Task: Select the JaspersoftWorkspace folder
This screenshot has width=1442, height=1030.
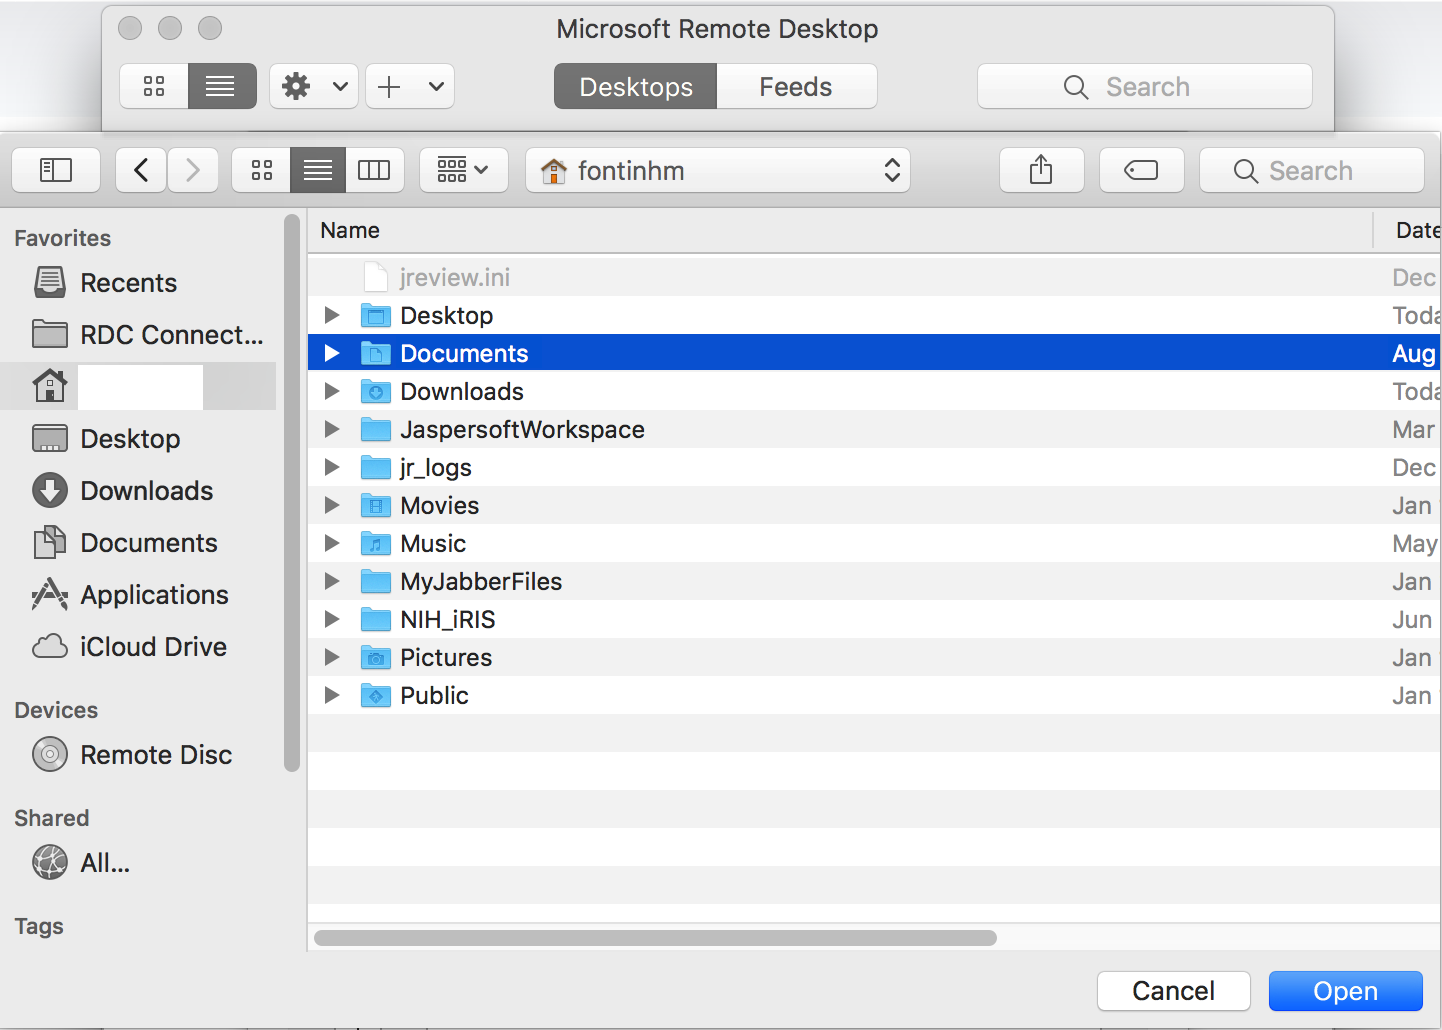Action: pyautogui.click(x=875, y=429)
